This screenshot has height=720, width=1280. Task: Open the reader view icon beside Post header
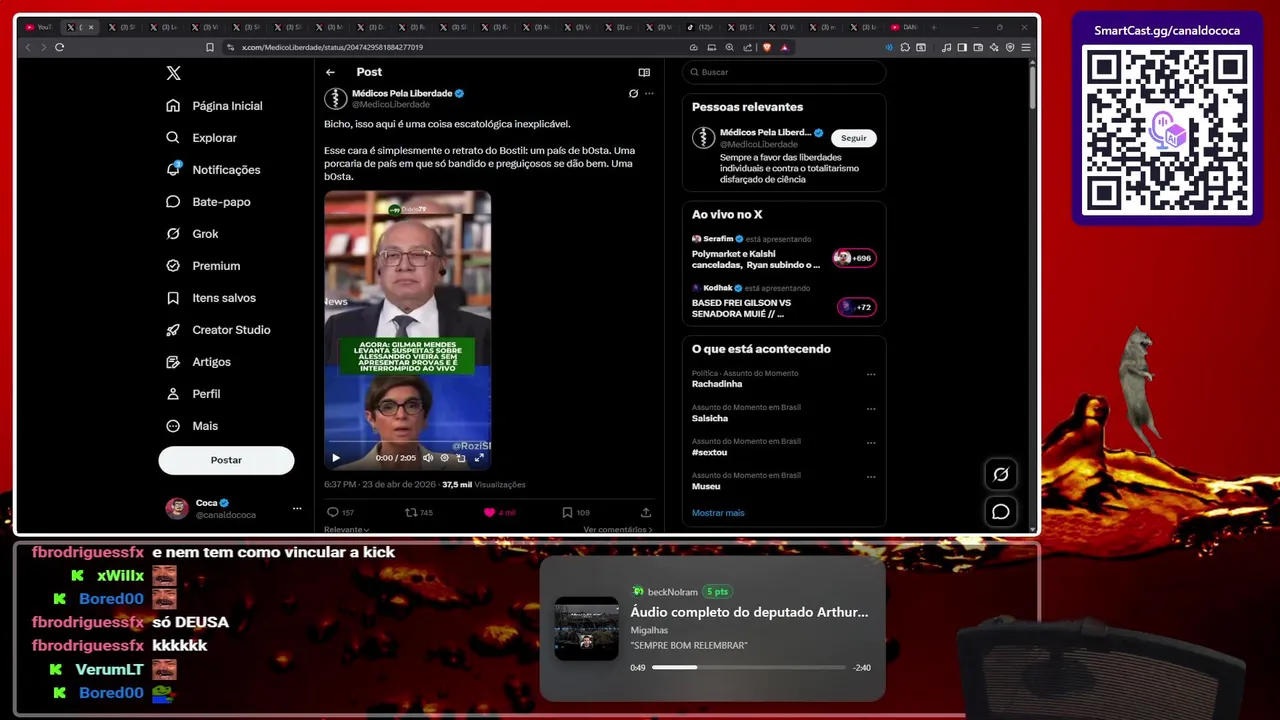click(x=644, y=72)
